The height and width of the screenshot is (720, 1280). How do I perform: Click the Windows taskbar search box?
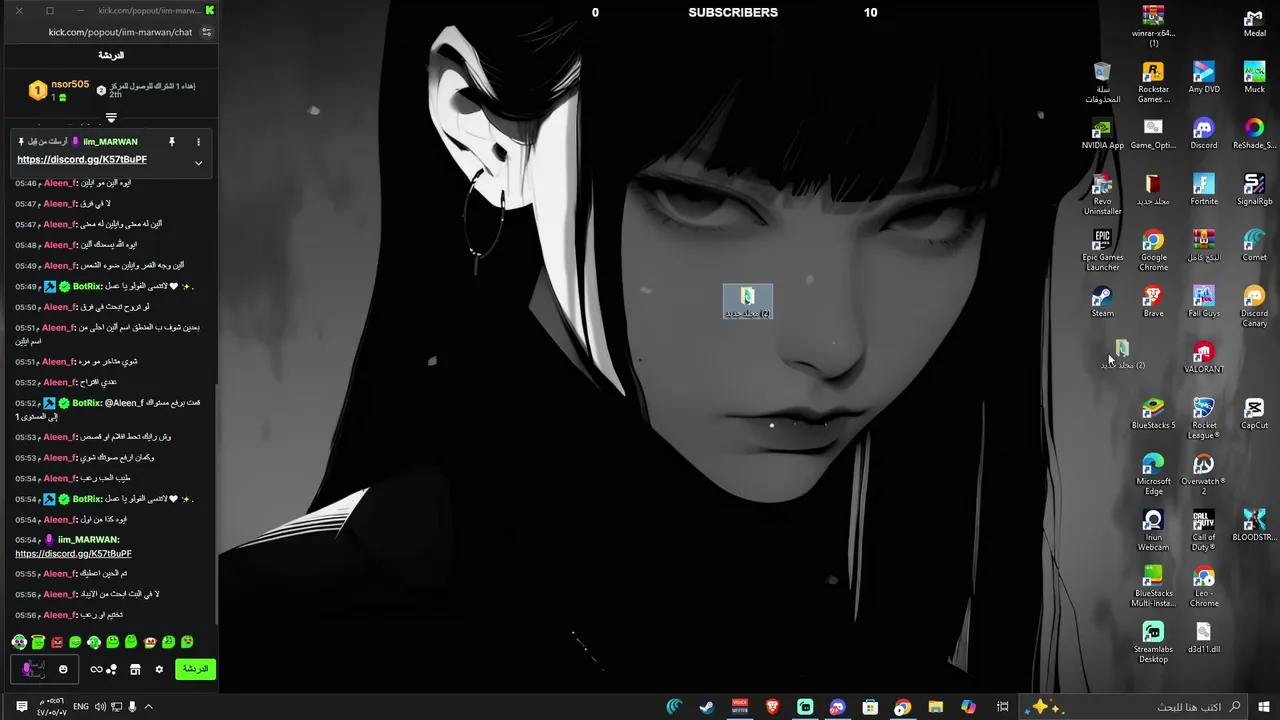[1133, 707]
